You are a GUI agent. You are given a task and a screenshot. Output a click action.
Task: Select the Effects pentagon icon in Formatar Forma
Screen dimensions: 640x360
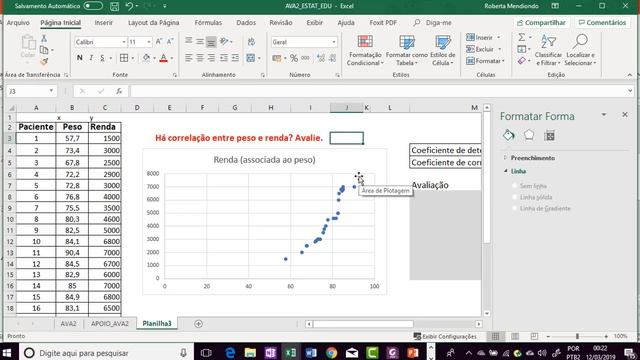point(529,135)
